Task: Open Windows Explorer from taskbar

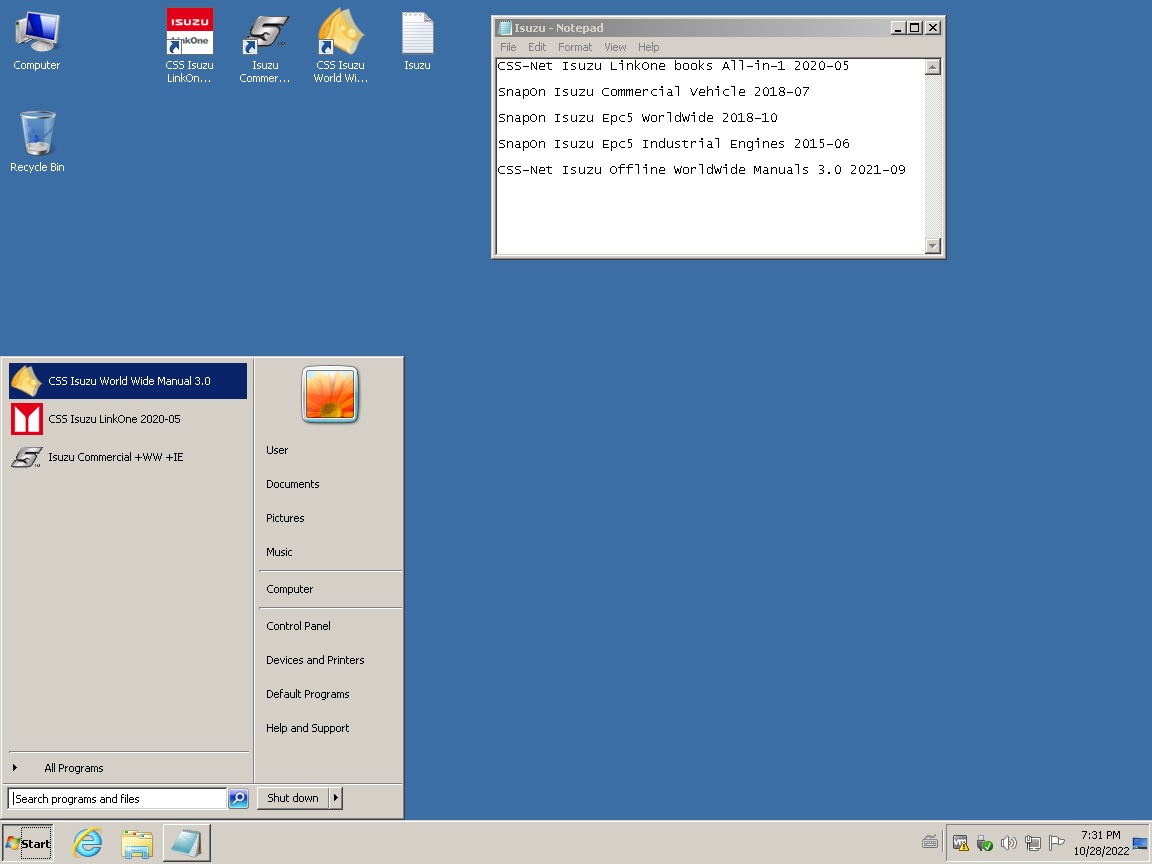Action: [x=137, y=843]
